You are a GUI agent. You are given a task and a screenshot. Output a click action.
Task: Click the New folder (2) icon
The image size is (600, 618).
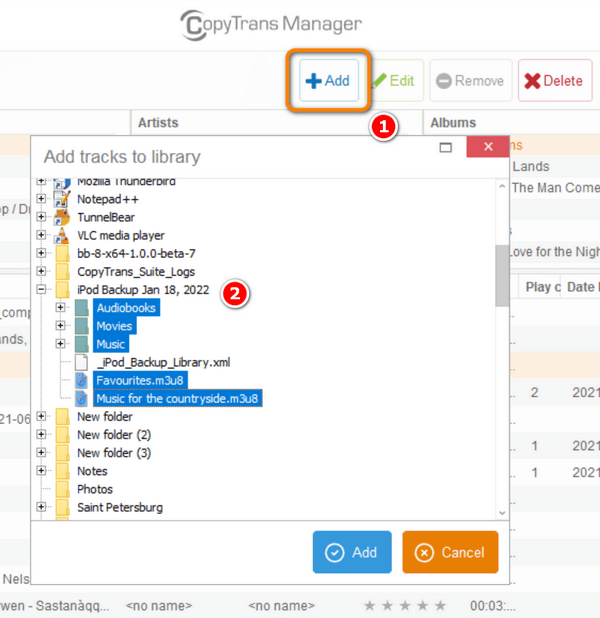pos(62,435)
